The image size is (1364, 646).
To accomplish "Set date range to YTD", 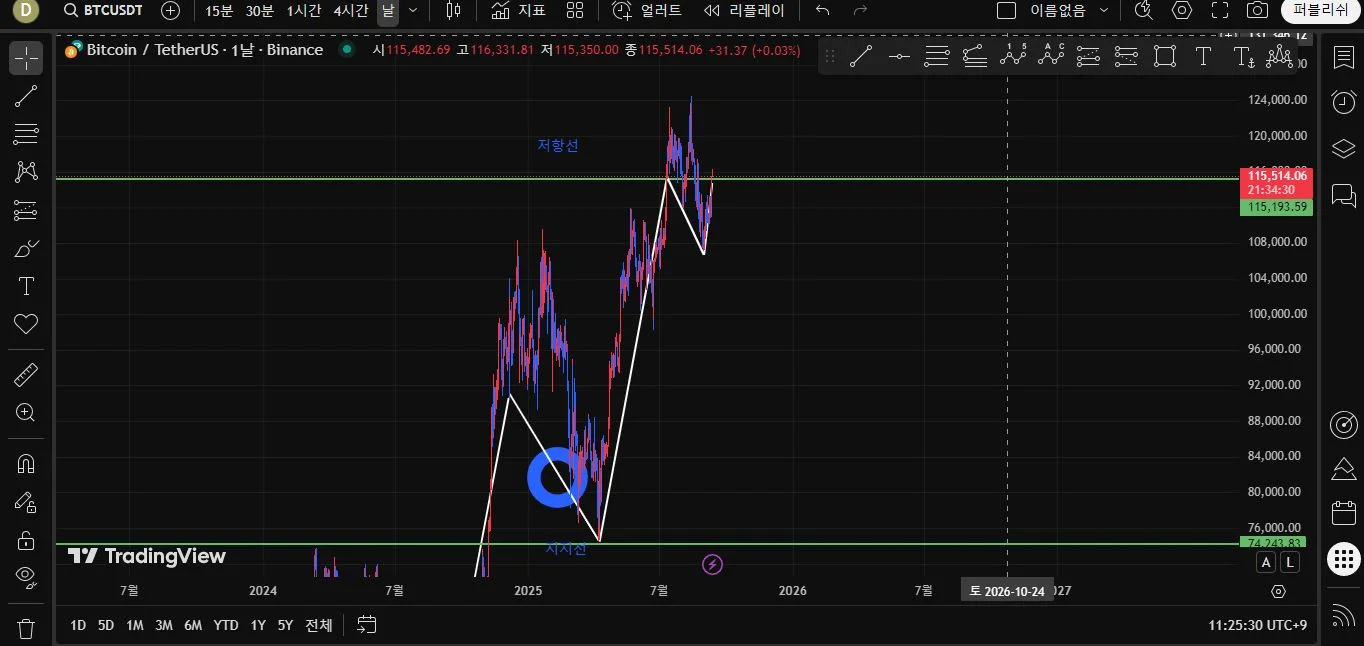I will 226,625.
